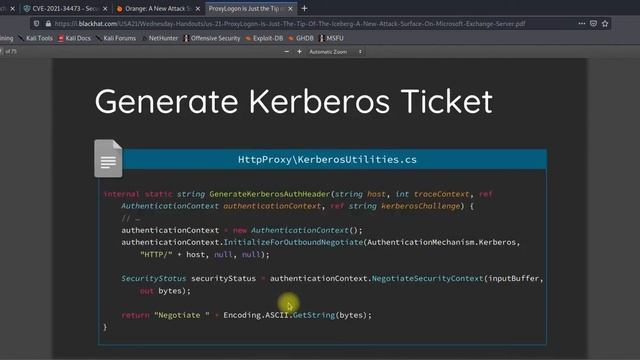The width and height of the screenshot is (640, 360).
Task: Click the PDF page number field
Action: click(x=2, y=52)
